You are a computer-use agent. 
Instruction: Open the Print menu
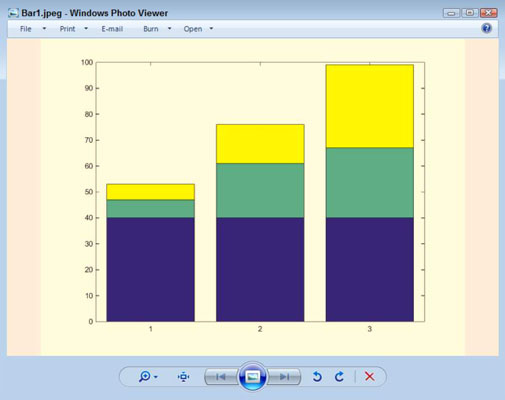(x=67, y=29)
